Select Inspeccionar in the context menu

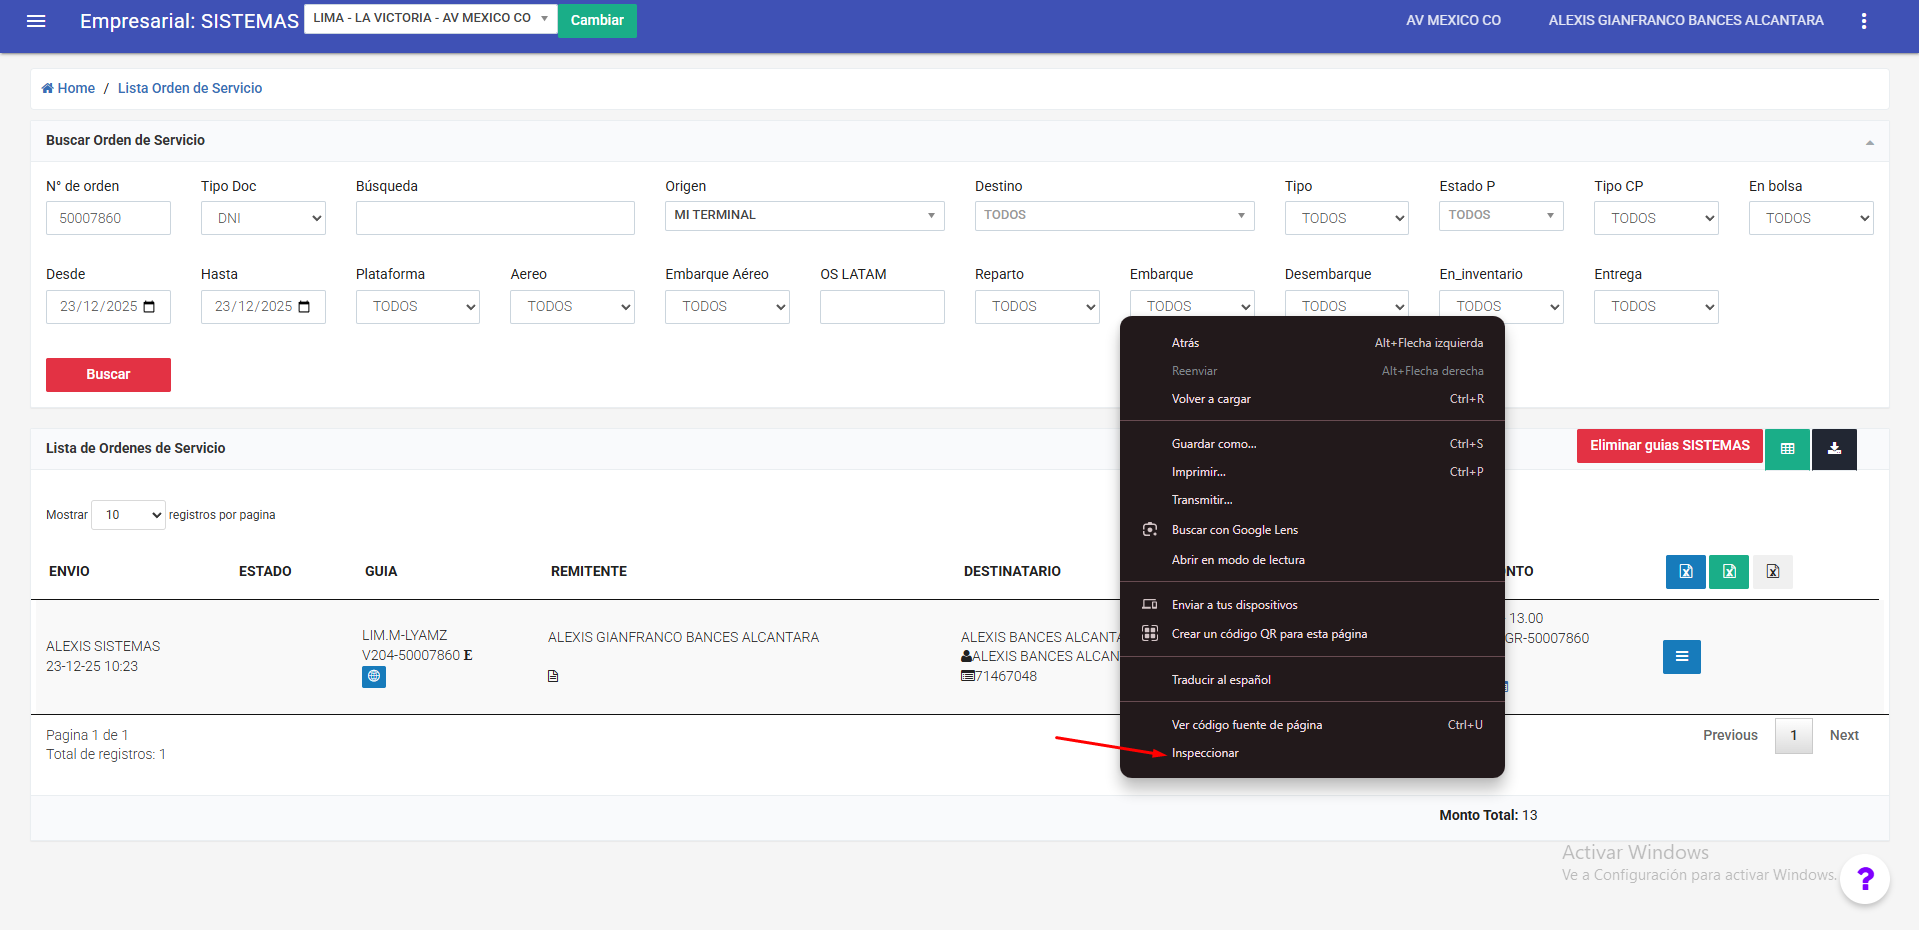(1205, 753)
